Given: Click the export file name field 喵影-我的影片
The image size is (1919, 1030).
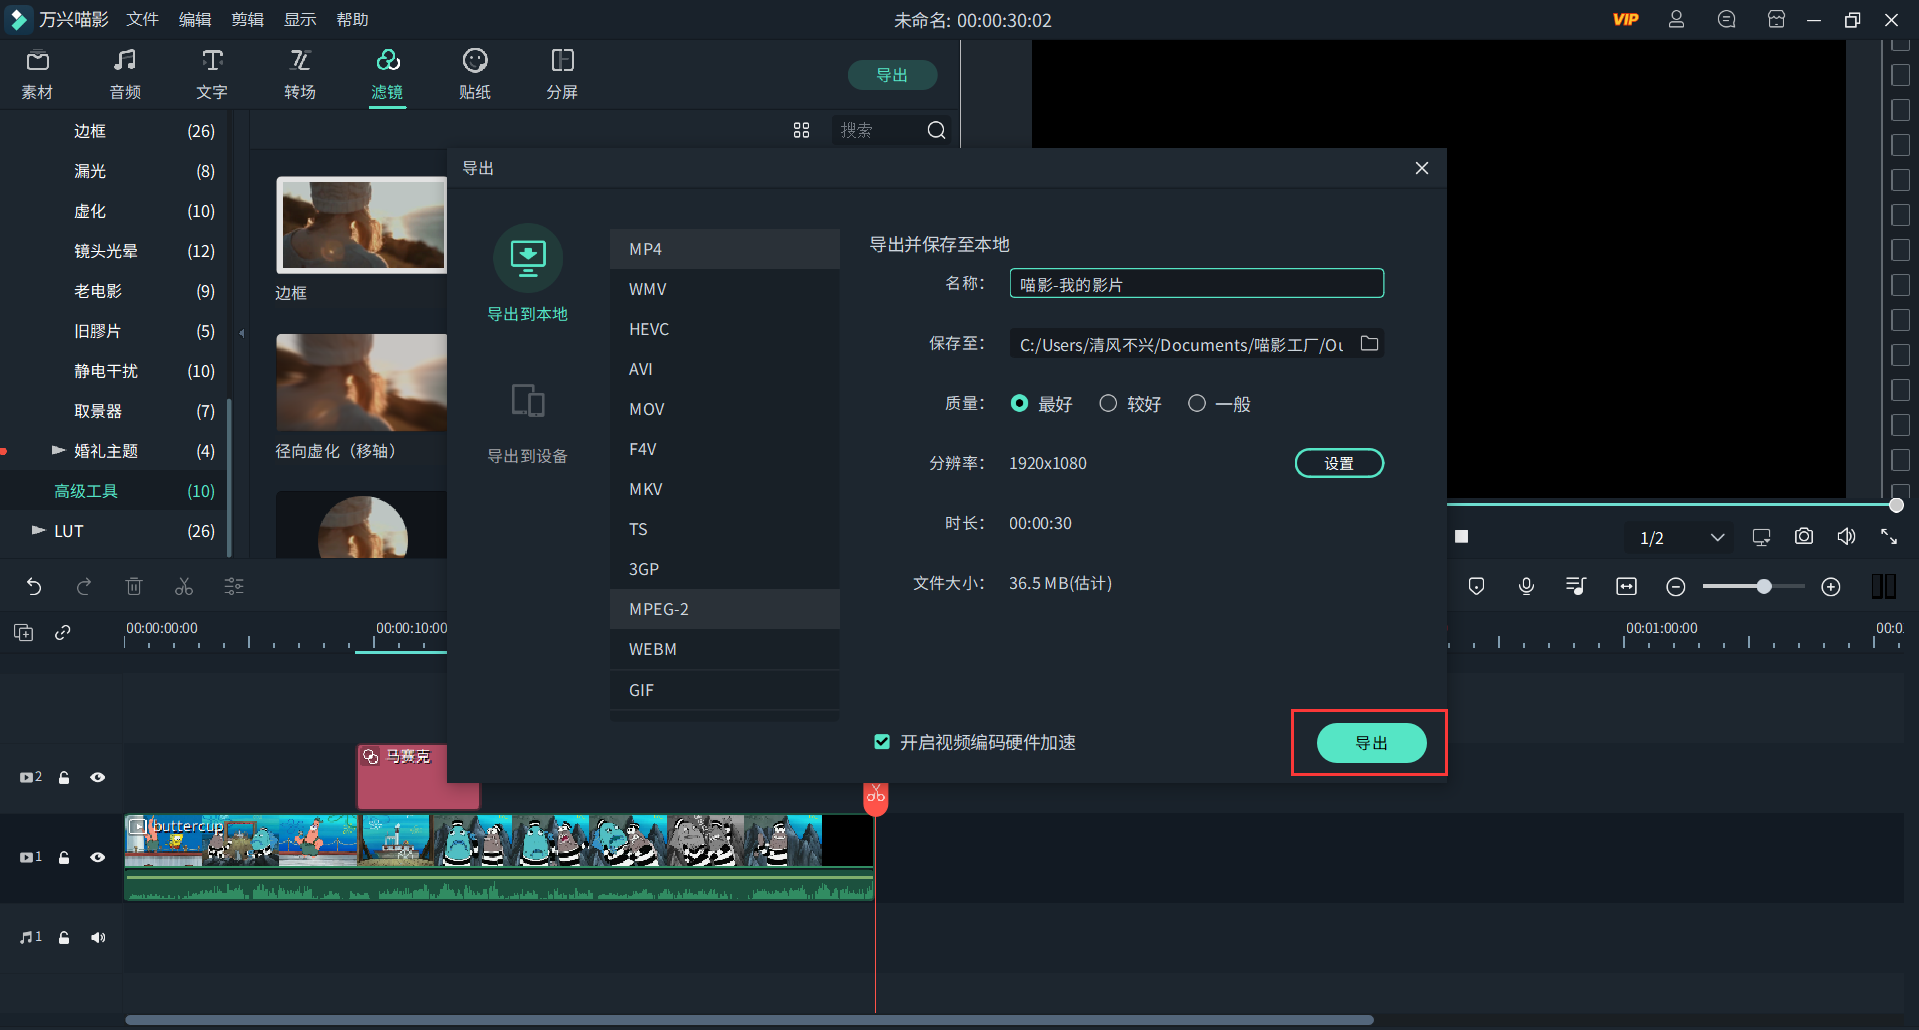Looking at the screenshot, I should (x=1195, y=283).
